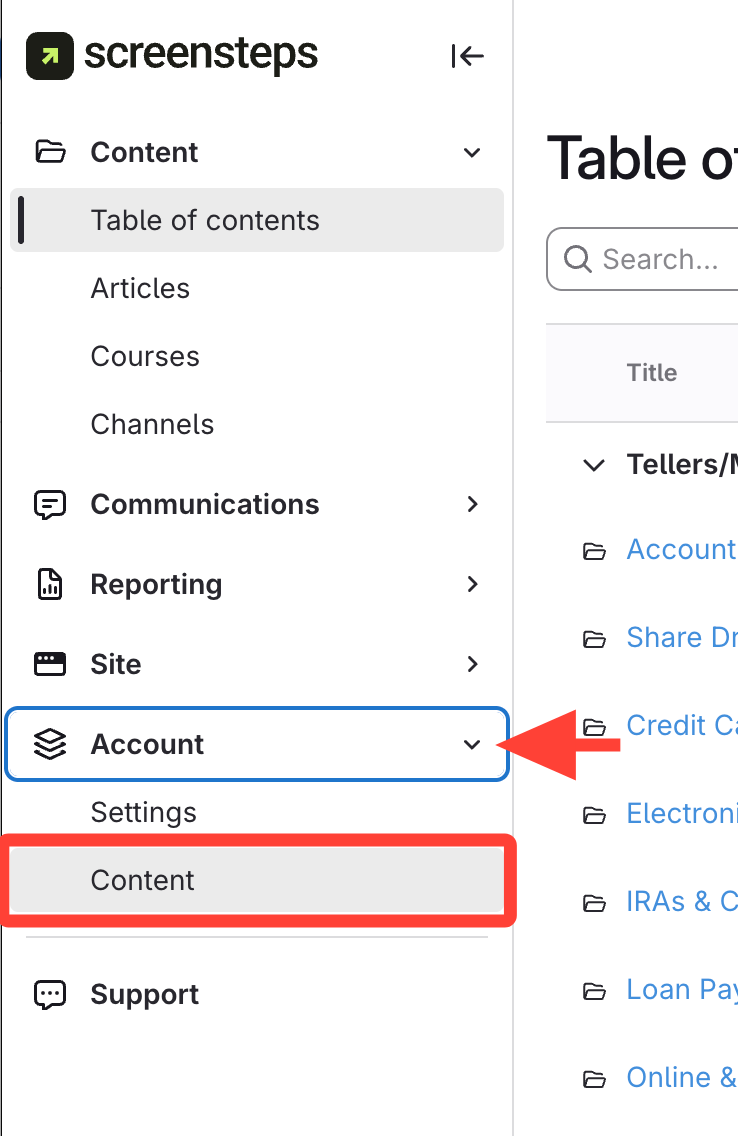Click into the Search input field
Screen dimensions: 738x1136
pos(660,260)
